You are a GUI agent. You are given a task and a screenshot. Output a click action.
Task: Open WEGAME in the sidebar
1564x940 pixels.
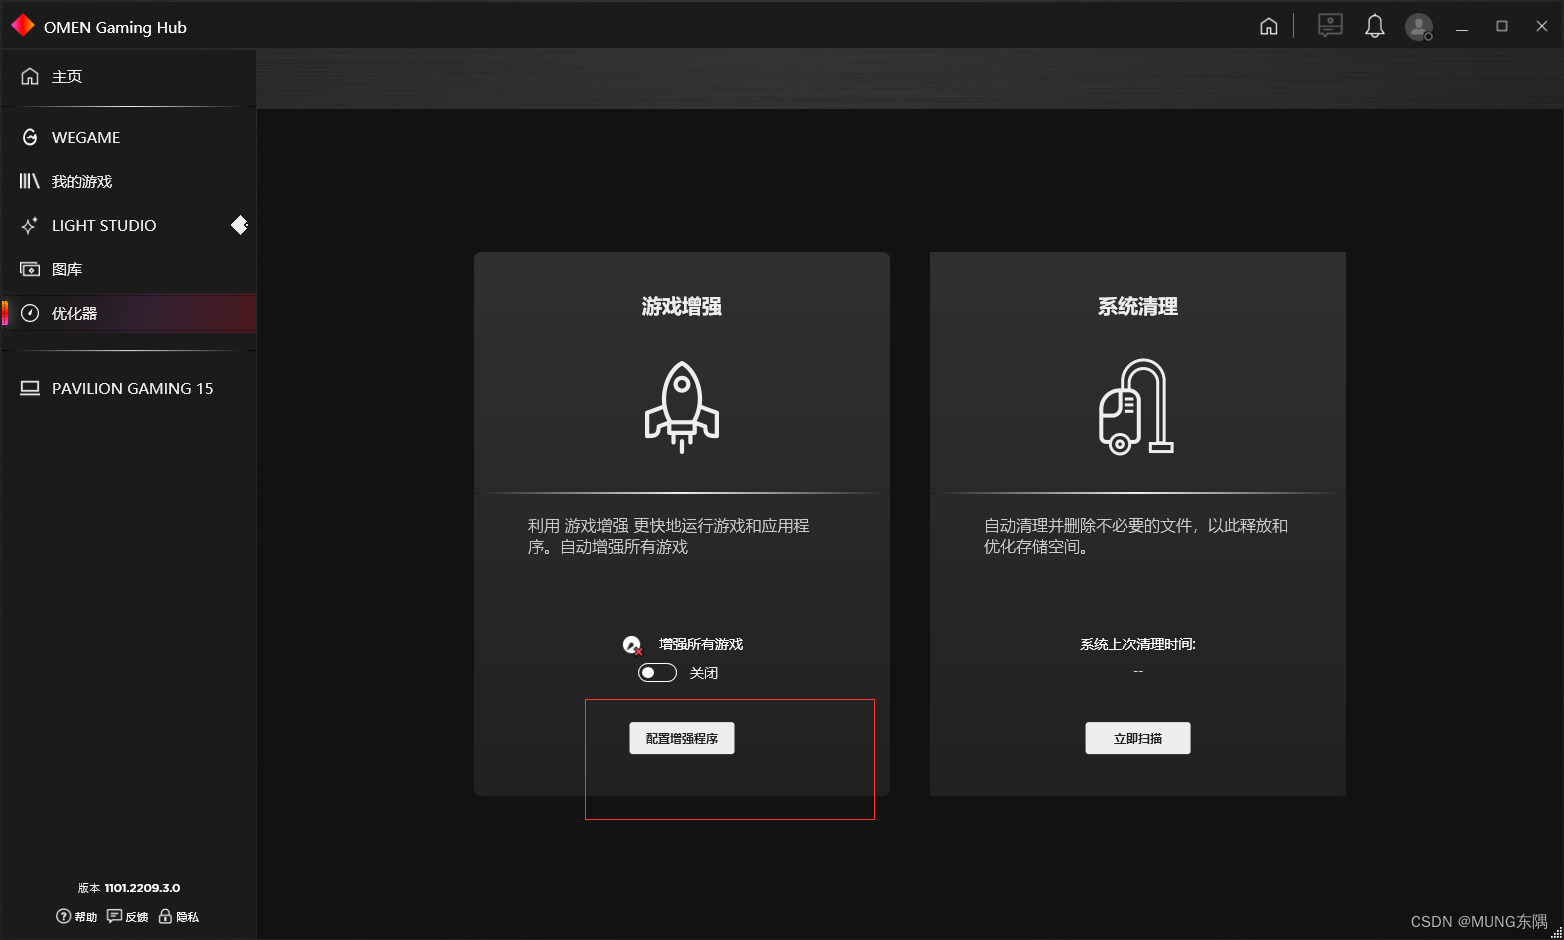(x=128, y=138)
